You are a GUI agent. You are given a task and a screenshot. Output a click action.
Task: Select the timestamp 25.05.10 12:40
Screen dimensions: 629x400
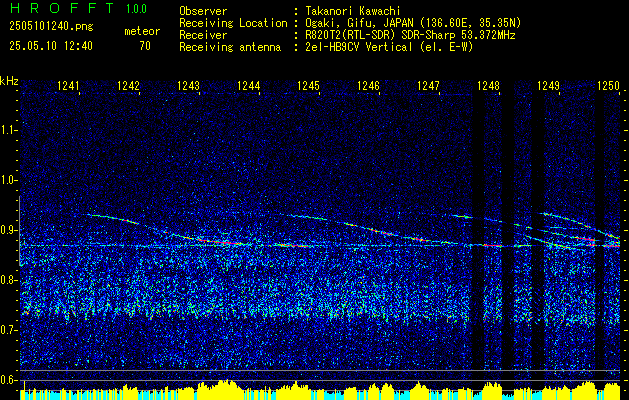click(x=51, y=46)
